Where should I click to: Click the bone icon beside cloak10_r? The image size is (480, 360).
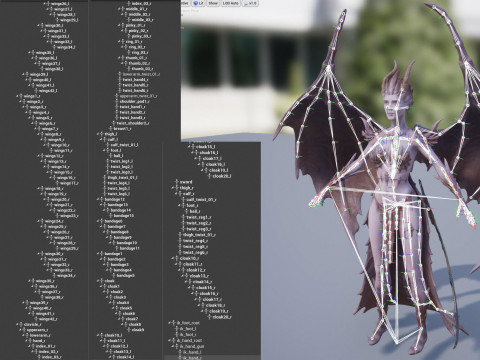177,258
